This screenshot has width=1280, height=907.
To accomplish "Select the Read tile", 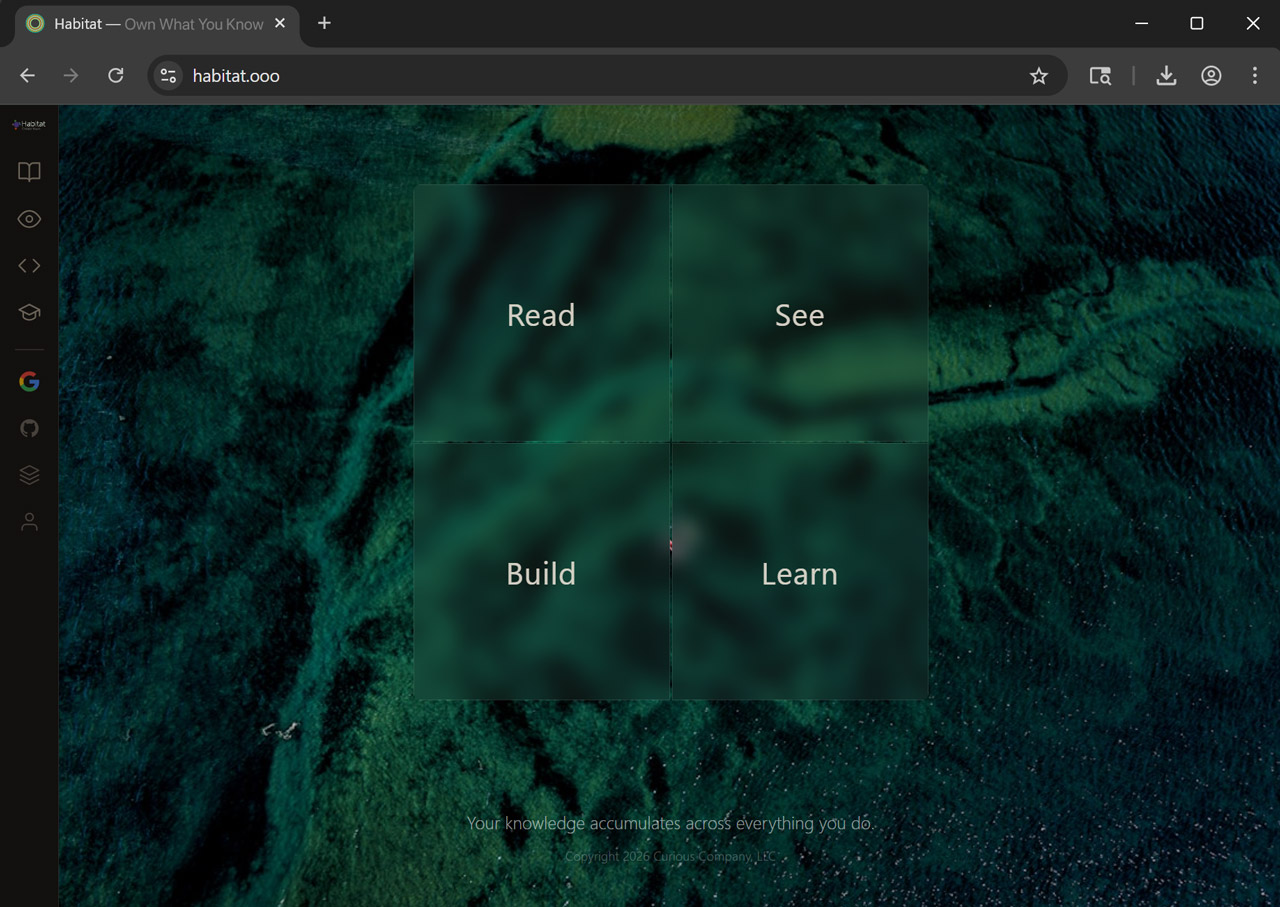I will [x=541, y=314].
